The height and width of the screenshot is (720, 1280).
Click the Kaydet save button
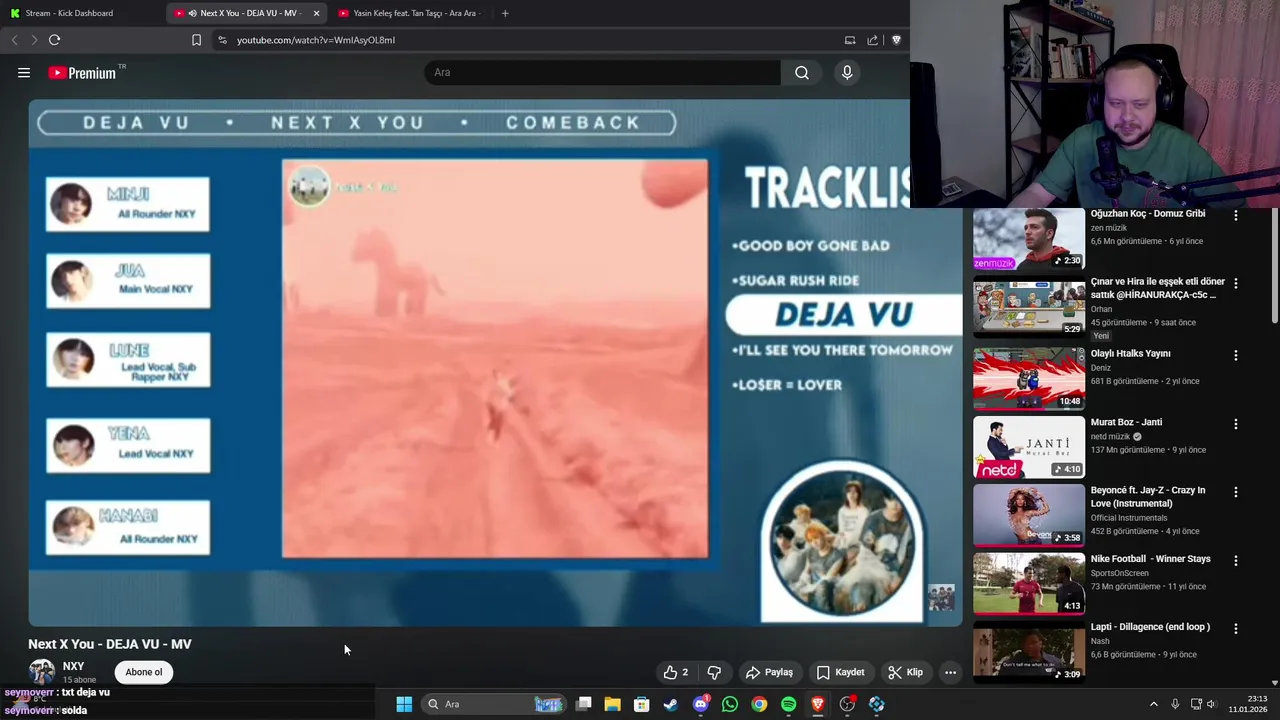tap(840, 672)
